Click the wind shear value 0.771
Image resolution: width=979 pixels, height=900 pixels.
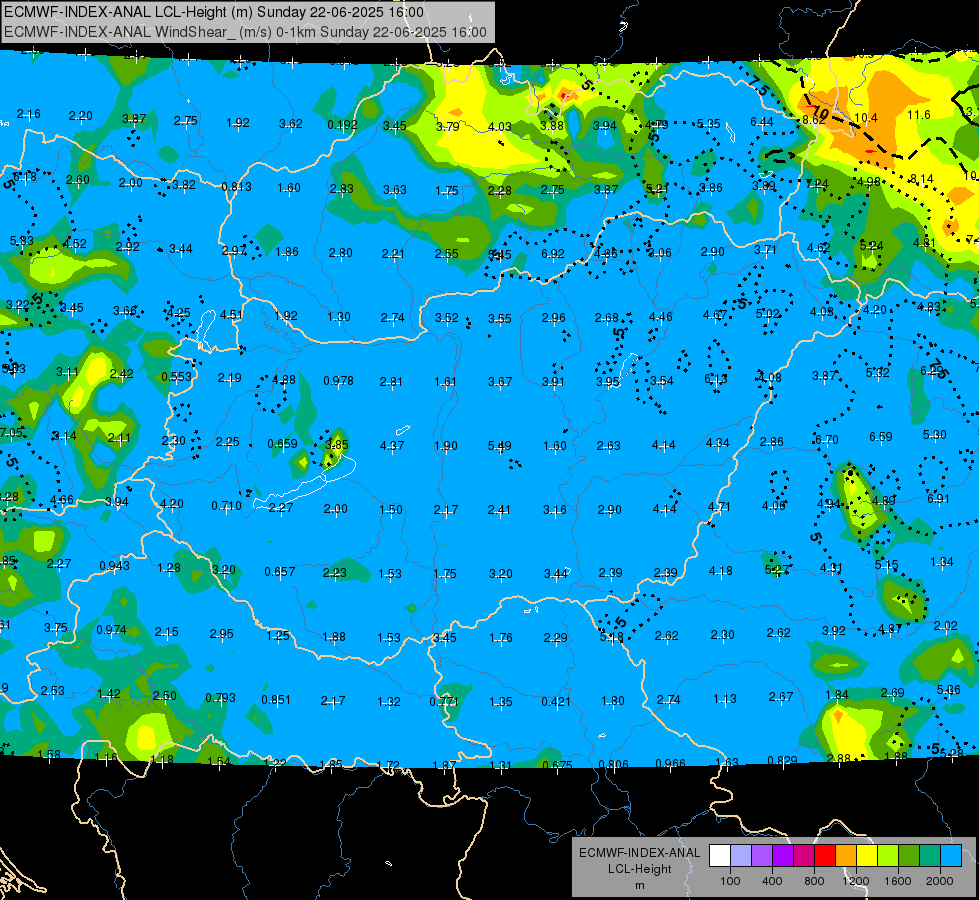(x=444, y=701)
